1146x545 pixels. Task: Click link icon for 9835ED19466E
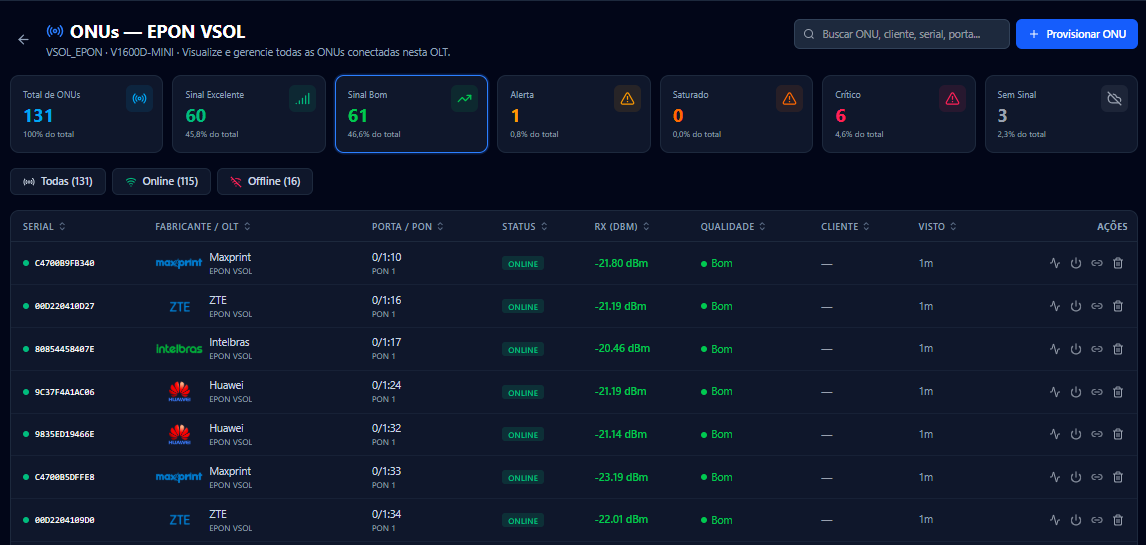(x=1096, y=434)
